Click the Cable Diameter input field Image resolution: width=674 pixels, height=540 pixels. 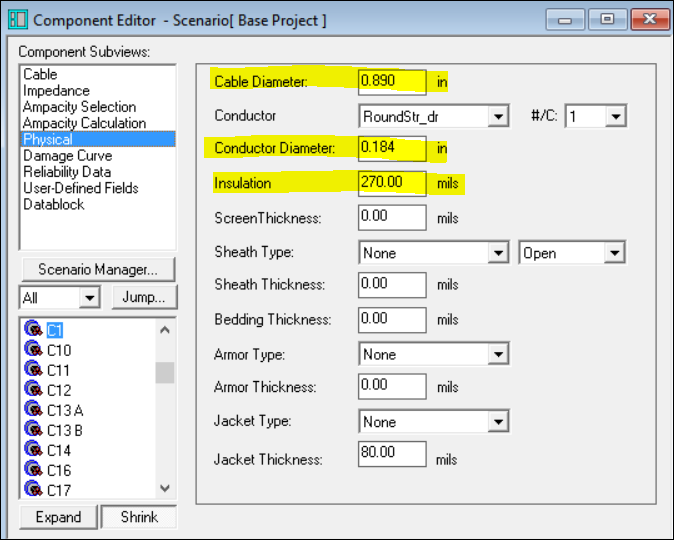pos(392,82)
